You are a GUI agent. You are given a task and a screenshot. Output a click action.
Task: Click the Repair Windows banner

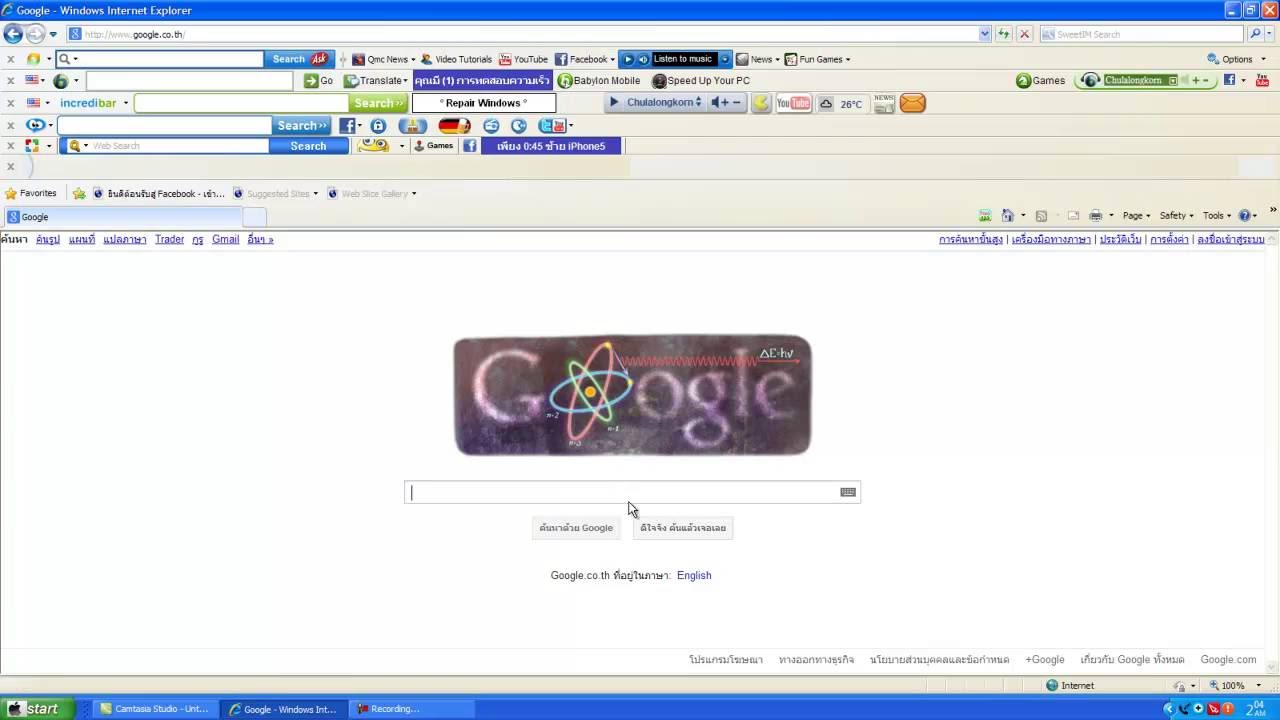click(x=484, y=103)
